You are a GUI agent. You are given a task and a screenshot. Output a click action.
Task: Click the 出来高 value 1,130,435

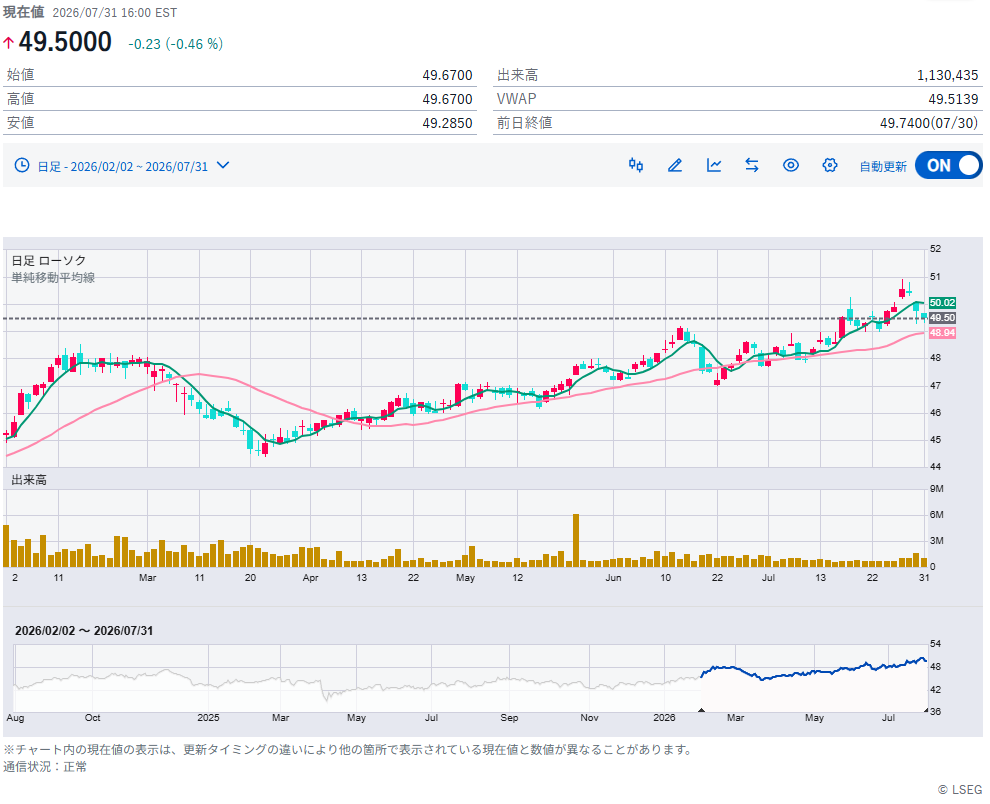tap(947, 75)
